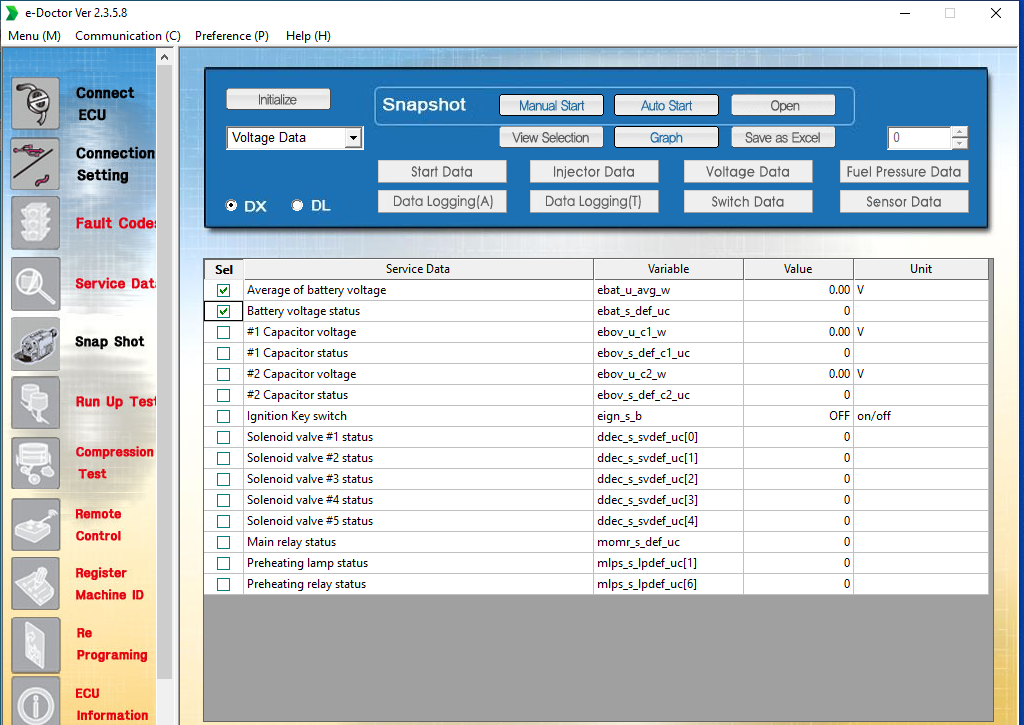Click the e-Doctor app logo icon
The image size is (1024, 725).
point(12,13)
